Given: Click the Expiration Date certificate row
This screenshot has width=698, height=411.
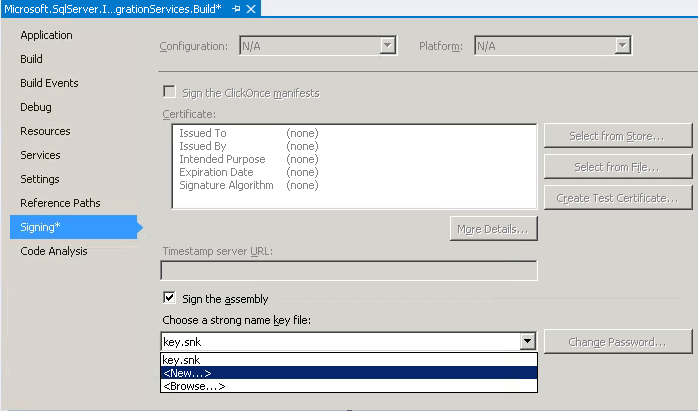Looking at the screenshot, I should (x=249, y=172).
